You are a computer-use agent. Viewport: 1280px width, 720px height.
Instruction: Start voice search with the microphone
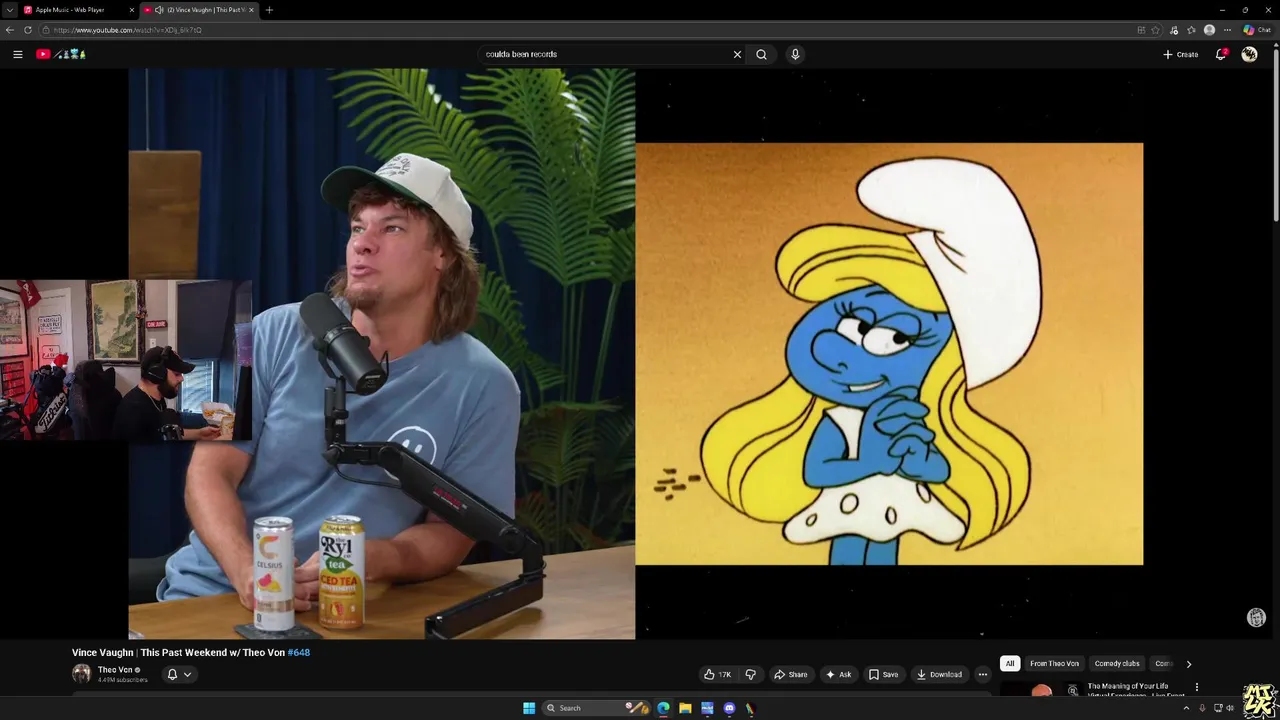pos(795,54)
